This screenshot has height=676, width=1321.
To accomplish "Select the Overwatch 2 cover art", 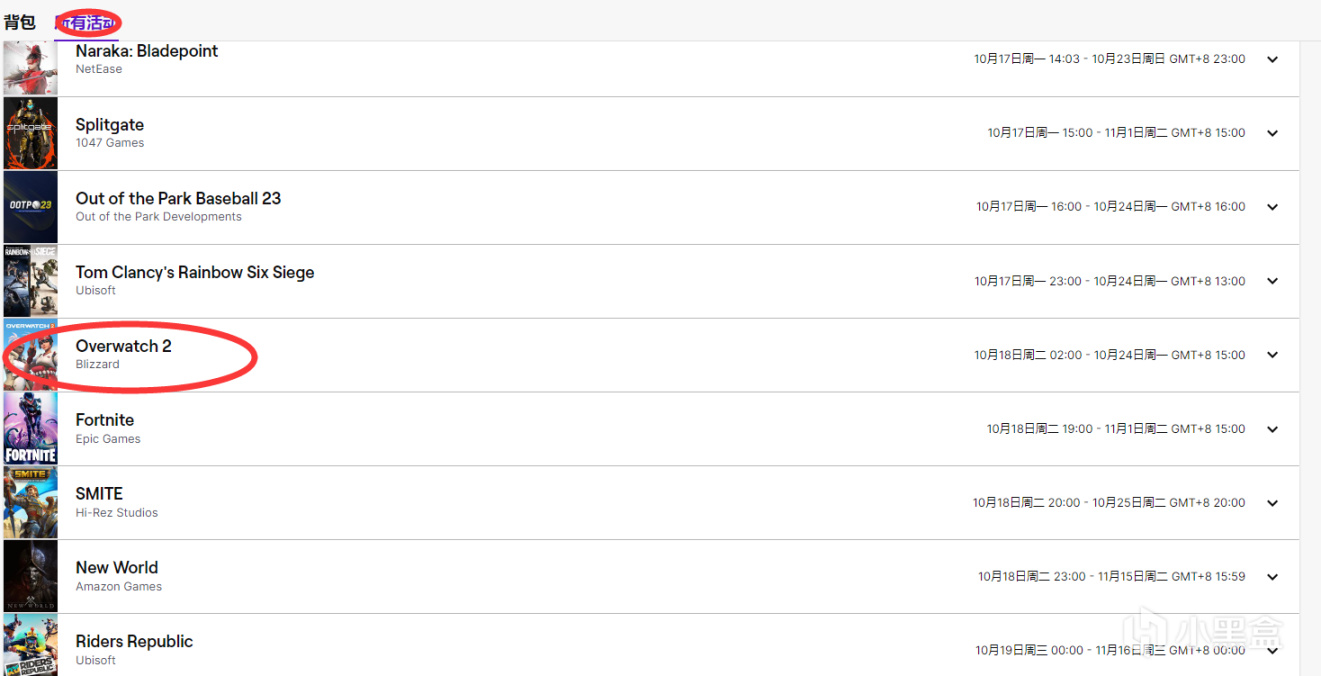I will tap(30, 355).
